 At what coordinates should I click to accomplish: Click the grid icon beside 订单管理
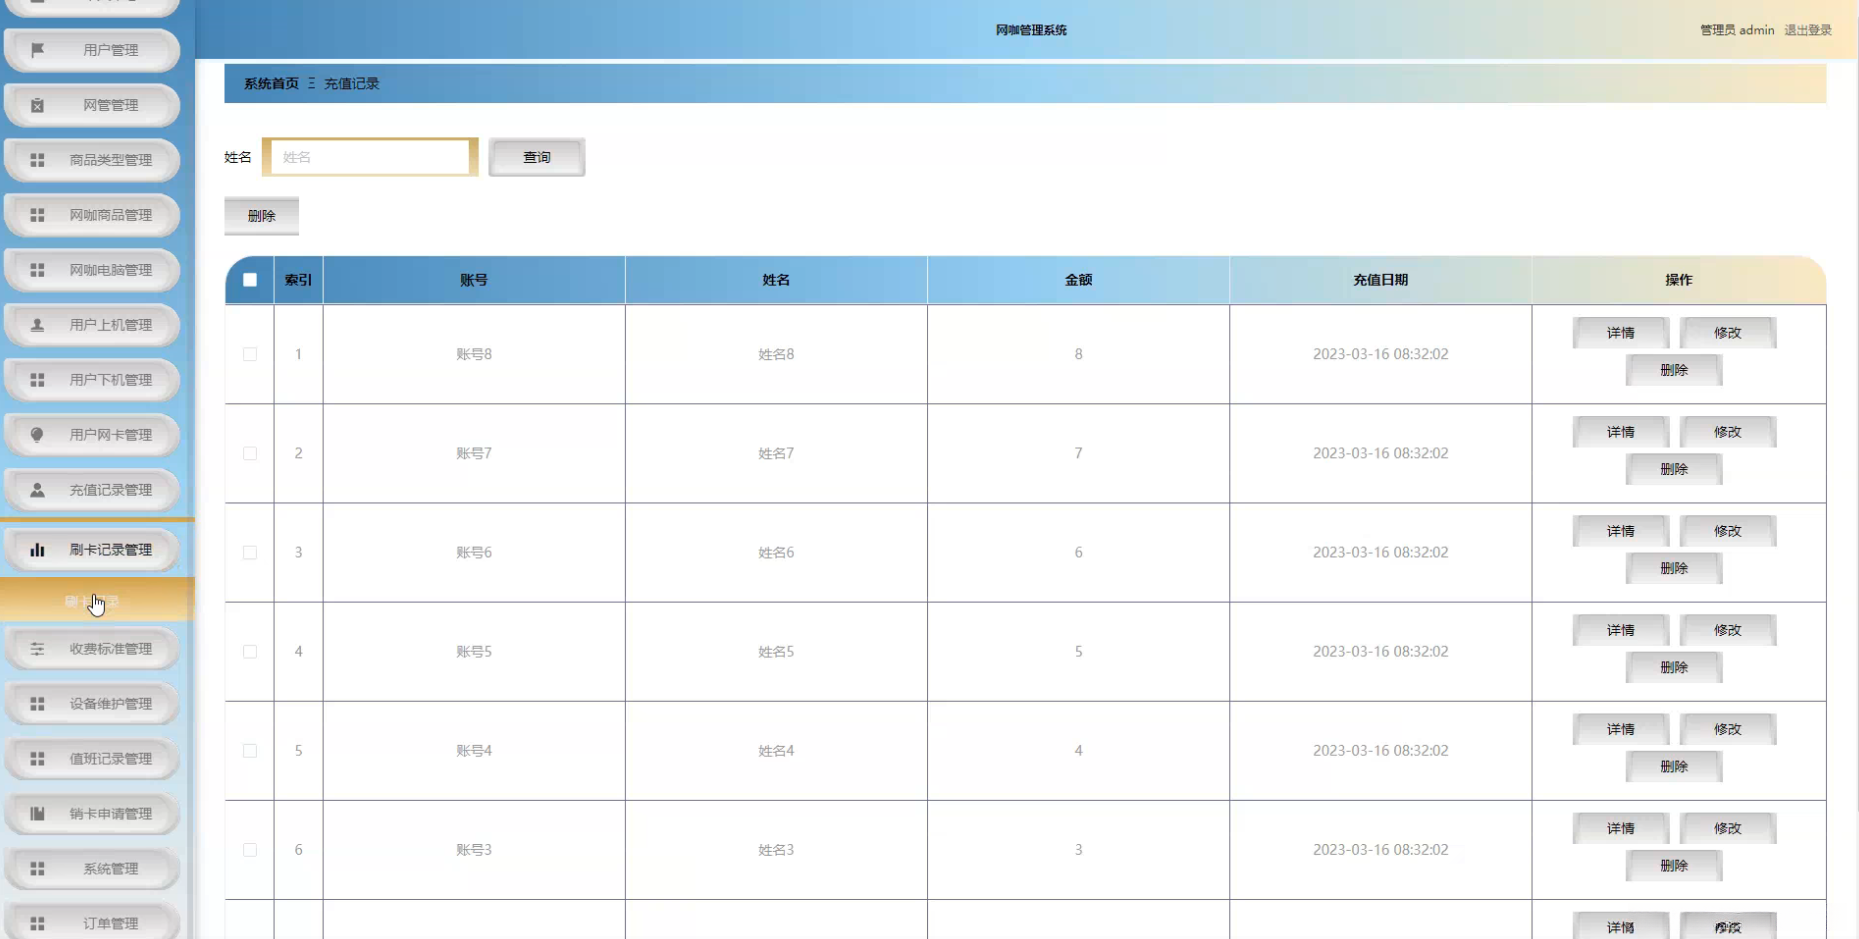point(37,924)
